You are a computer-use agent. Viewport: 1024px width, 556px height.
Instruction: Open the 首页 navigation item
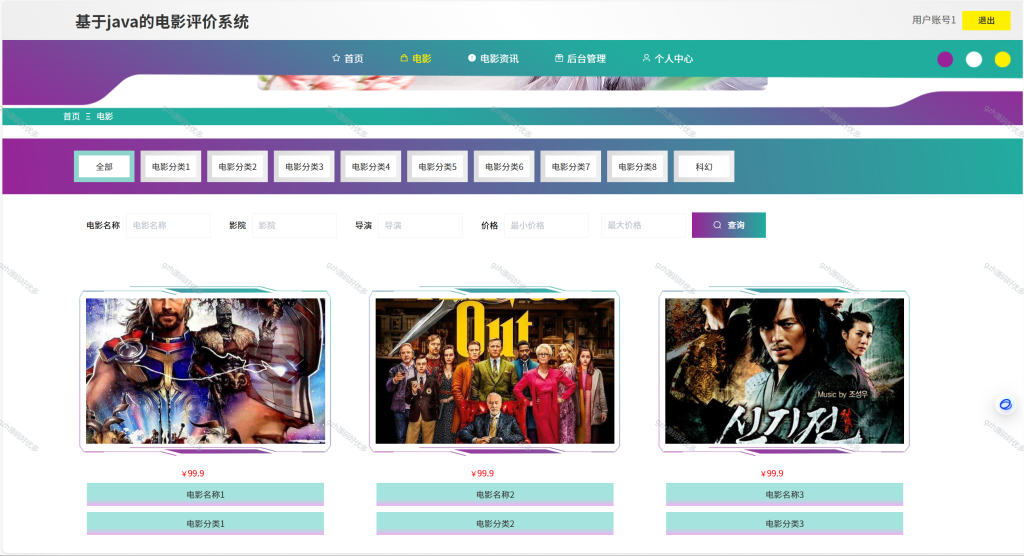(347, 59)
